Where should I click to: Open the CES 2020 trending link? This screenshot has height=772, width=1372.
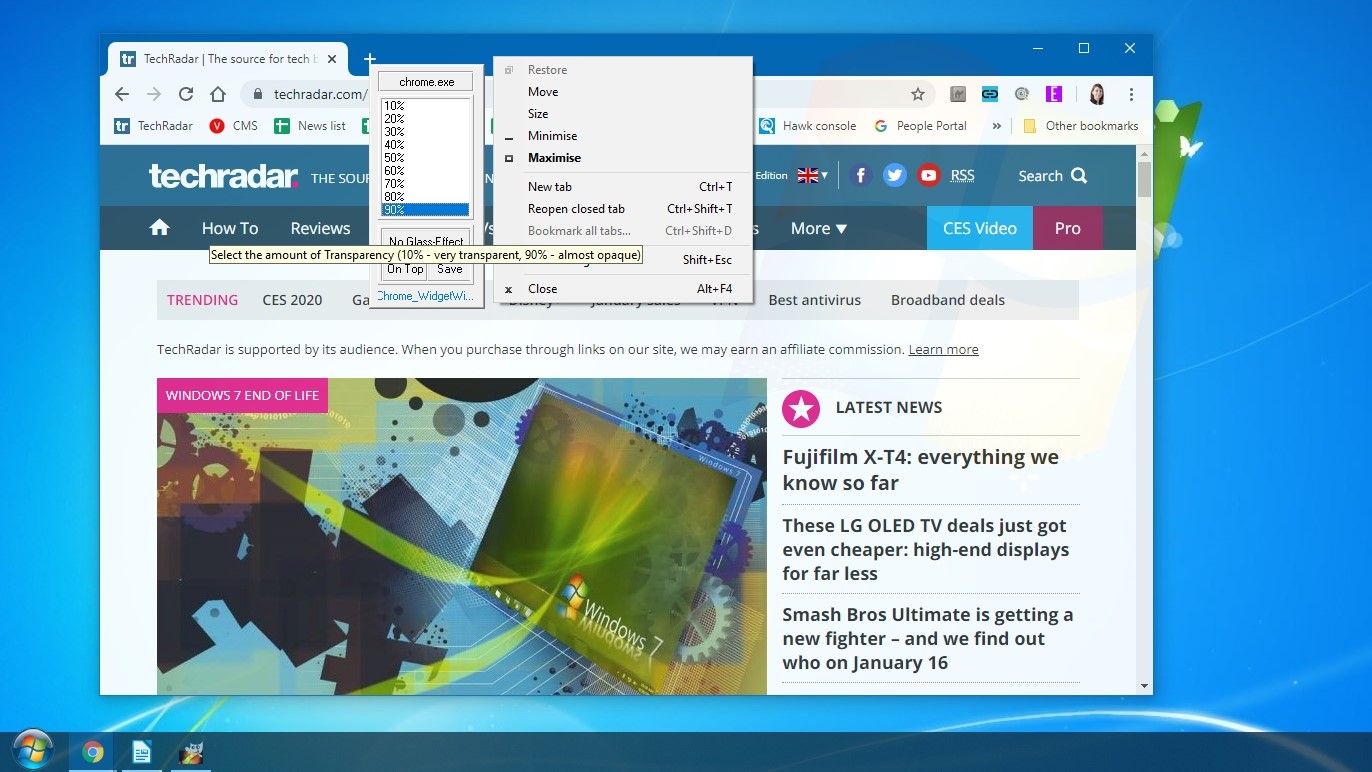tap(292, 300)
